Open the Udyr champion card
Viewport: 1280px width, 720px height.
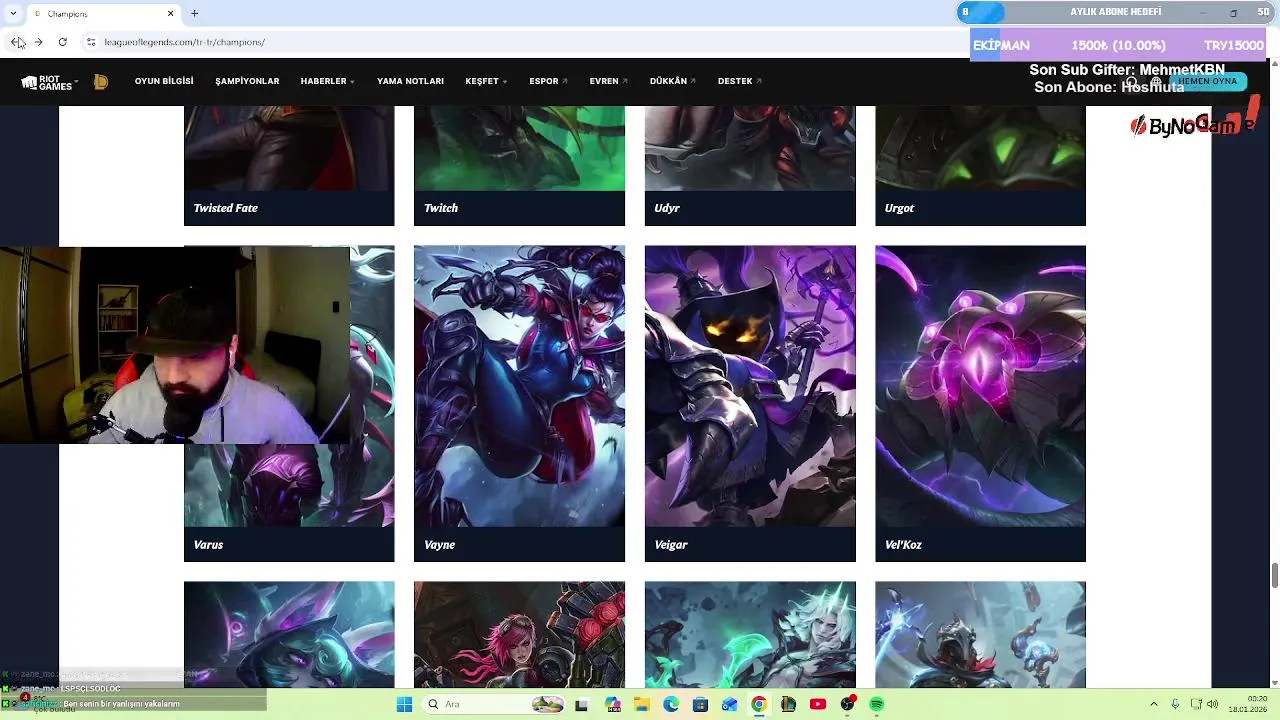click(750, 166)
